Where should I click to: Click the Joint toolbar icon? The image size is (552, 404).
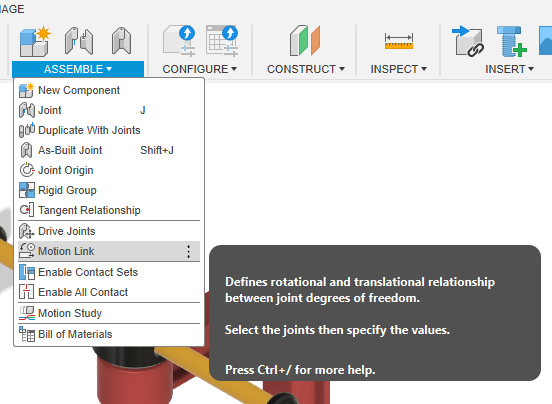(x=79, y=41)
